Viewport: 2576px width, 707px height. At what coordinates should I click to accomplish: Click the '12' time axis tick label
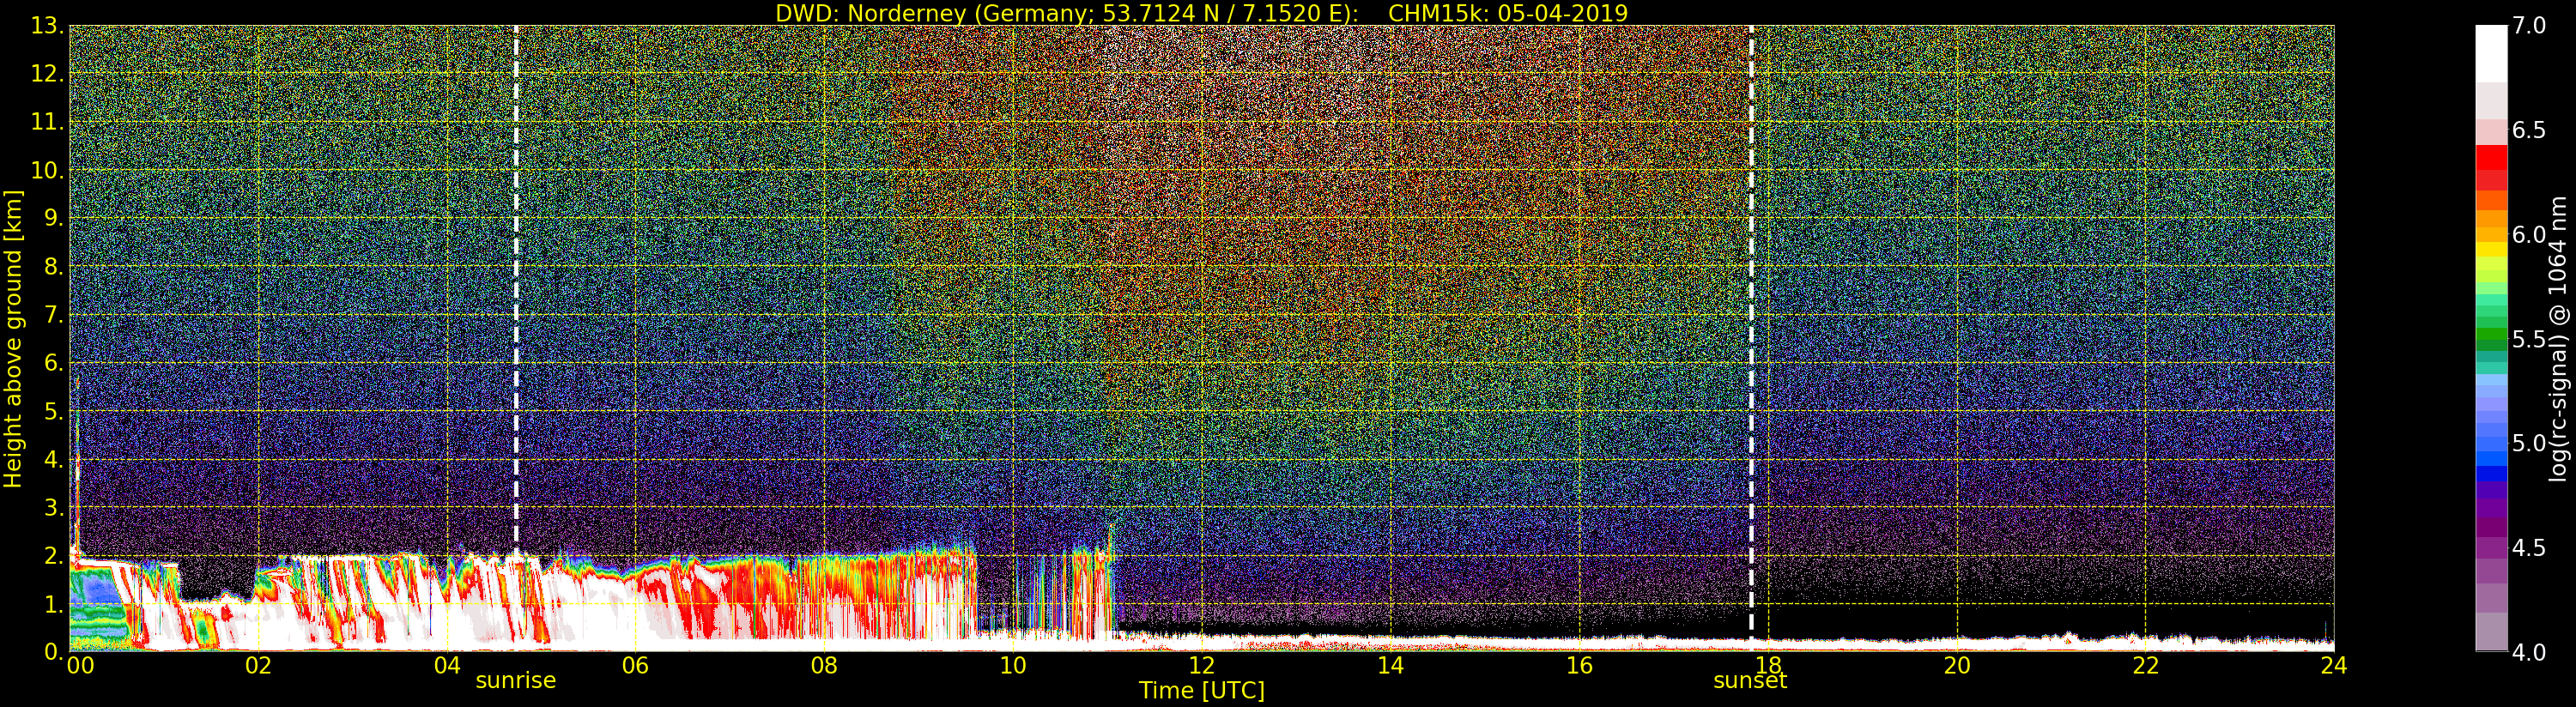tap(1201, 665)
